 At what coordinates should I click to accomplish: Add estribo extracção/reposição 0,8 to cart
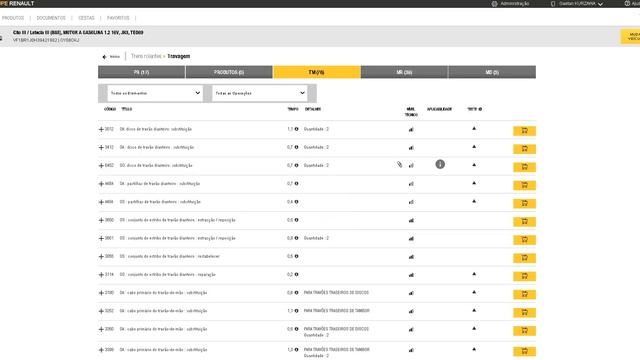pos(524,240)
